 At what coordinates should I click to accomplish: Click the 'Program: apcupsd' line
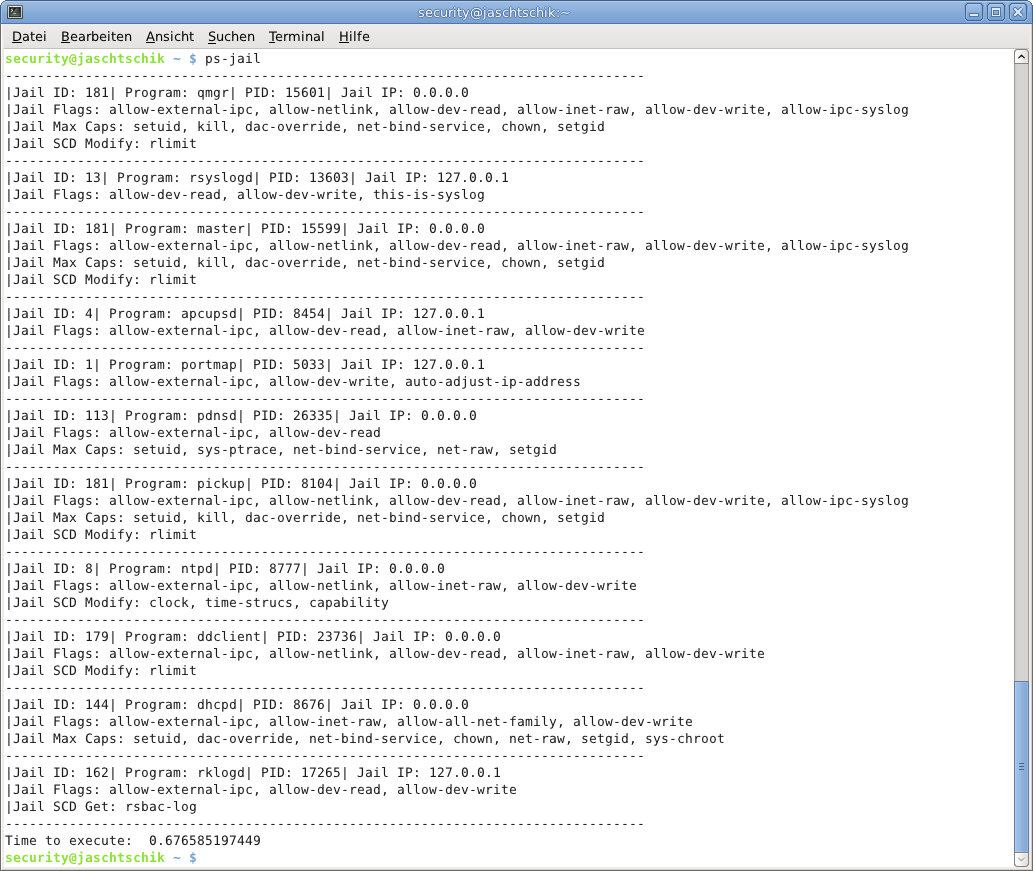tap(246, 314)
